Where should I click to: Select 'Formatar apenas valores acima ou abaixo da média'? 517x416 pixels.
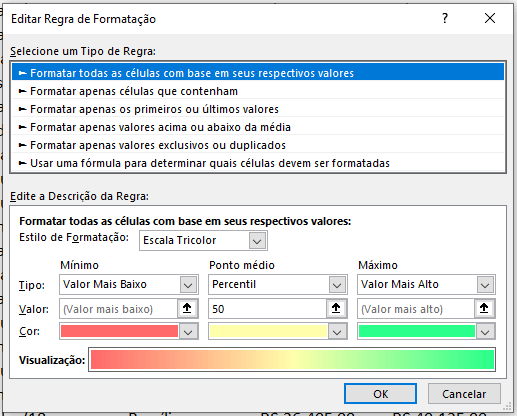point(258,127)
